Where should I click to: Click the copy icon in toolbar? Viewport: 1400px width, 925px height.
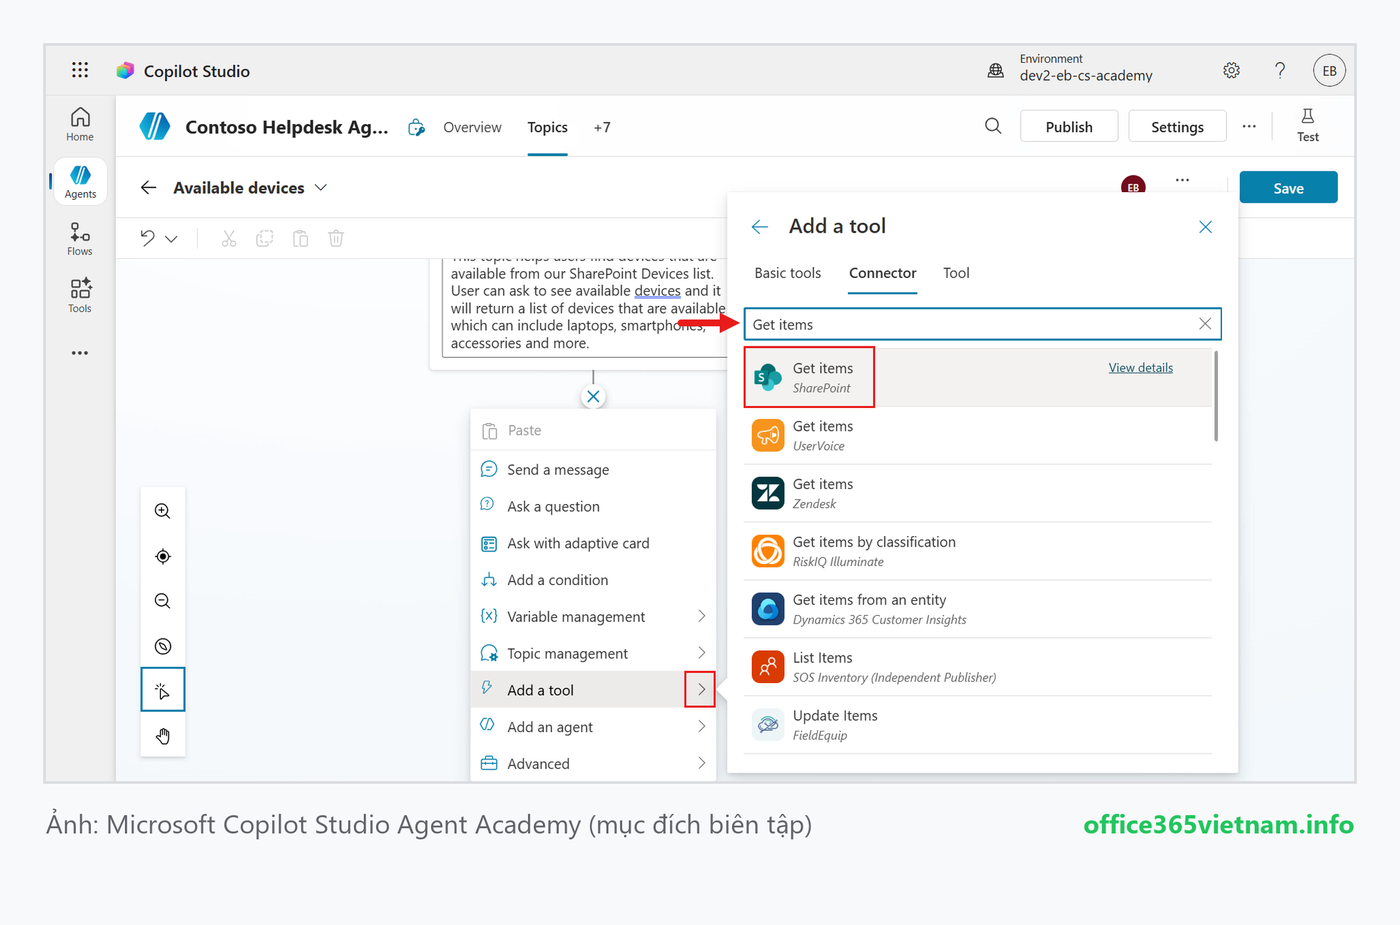tap(265, 238)
